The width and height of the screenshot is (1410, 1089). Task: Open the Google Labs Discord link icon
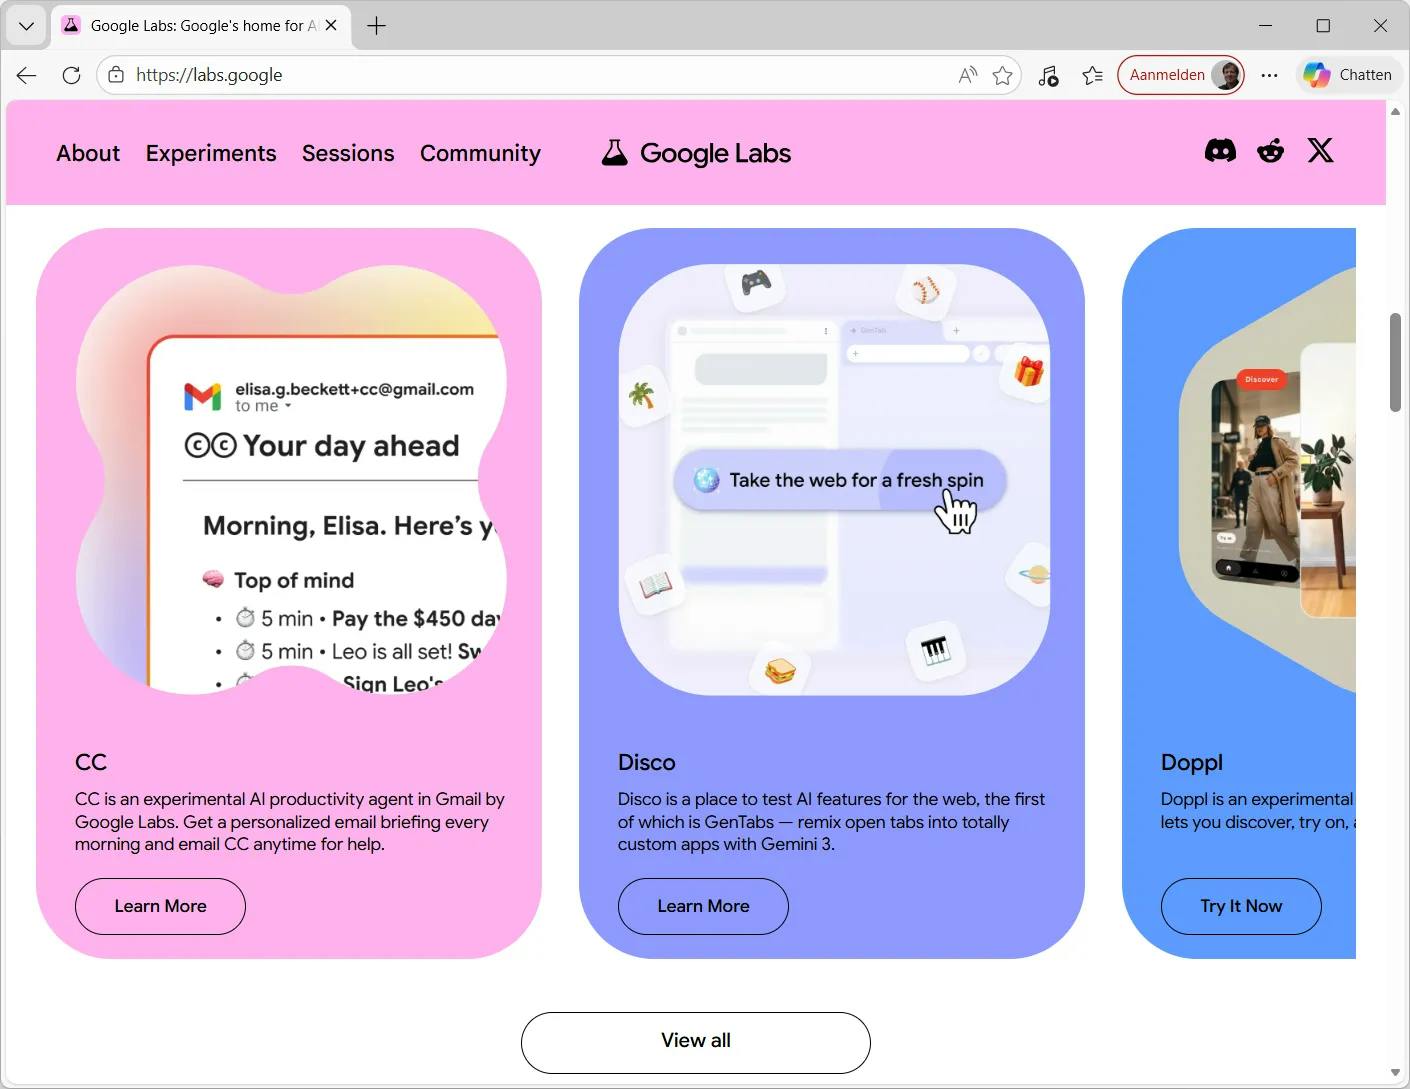tap(1220, 151)
